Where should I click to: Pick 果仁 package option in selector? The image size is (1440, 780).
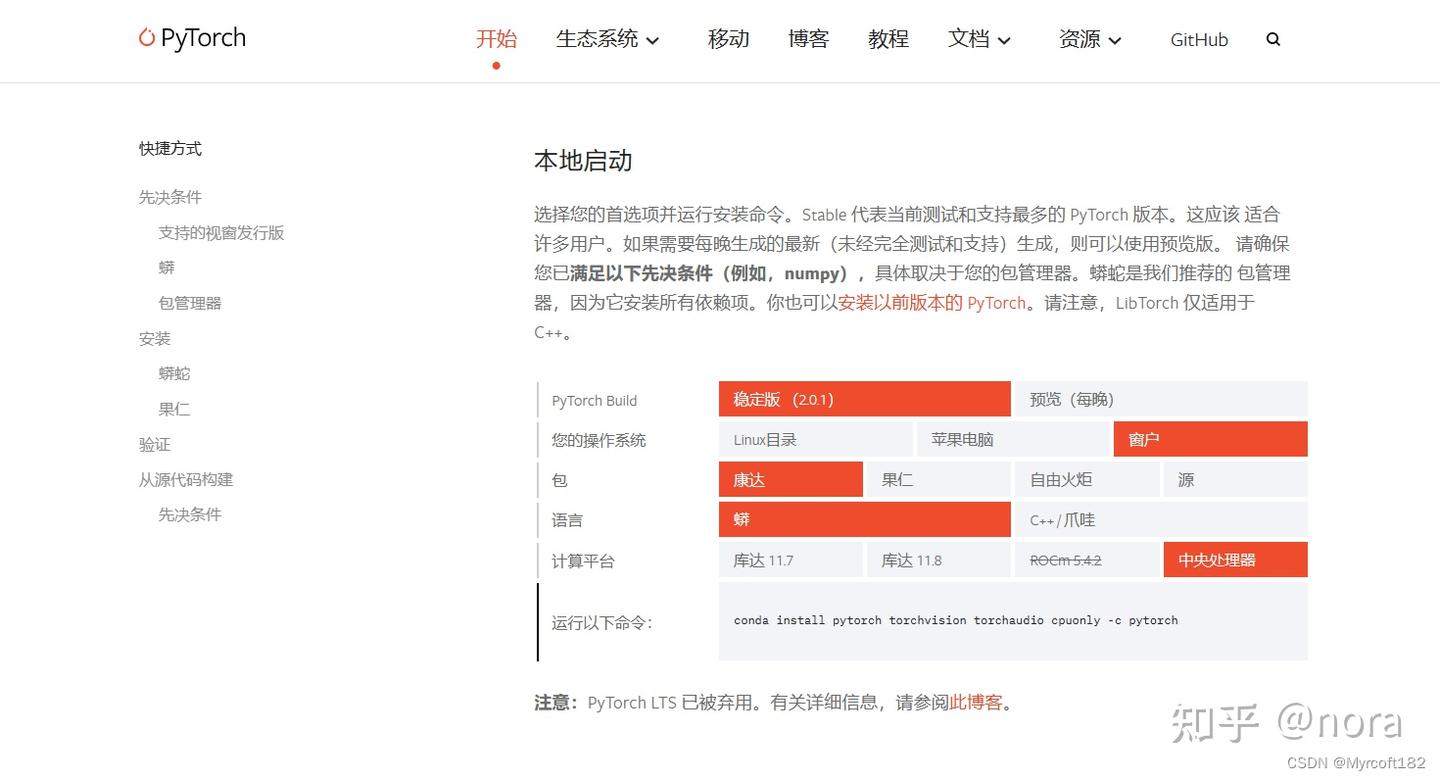(937, 480)
